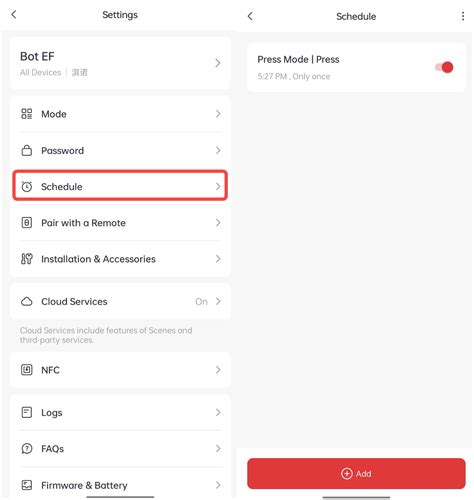Expand the Bot EF device chevron
Viewport: 474px width, 500px height.
click(218, 63)
